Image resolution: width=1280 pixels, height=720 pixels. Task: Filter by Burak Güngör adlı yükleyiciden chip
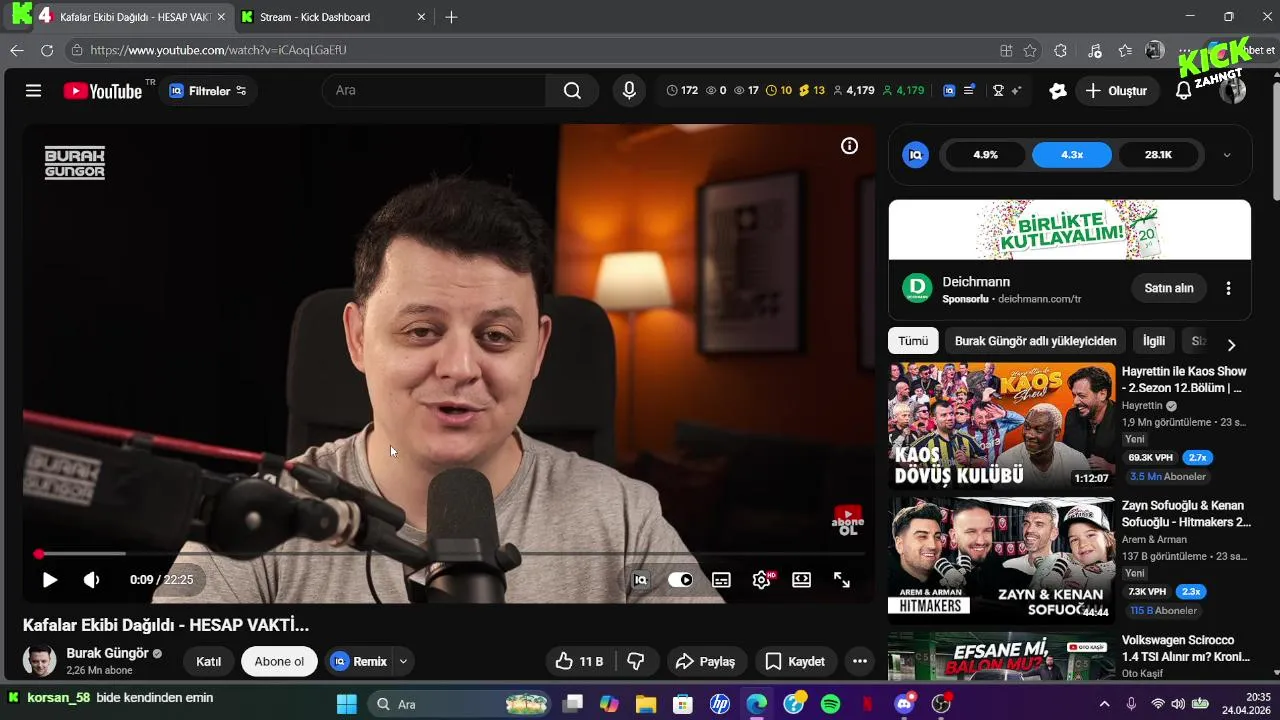[1035, 341]
